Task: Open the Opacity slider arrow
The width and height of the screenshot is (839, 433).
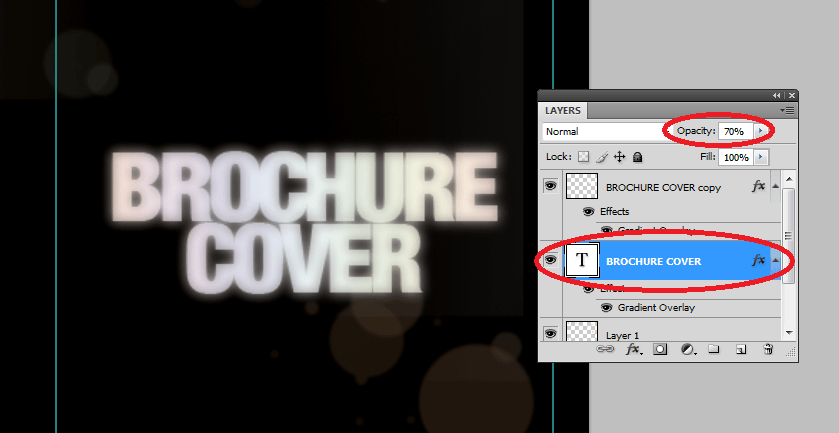Action: (762, 131)
